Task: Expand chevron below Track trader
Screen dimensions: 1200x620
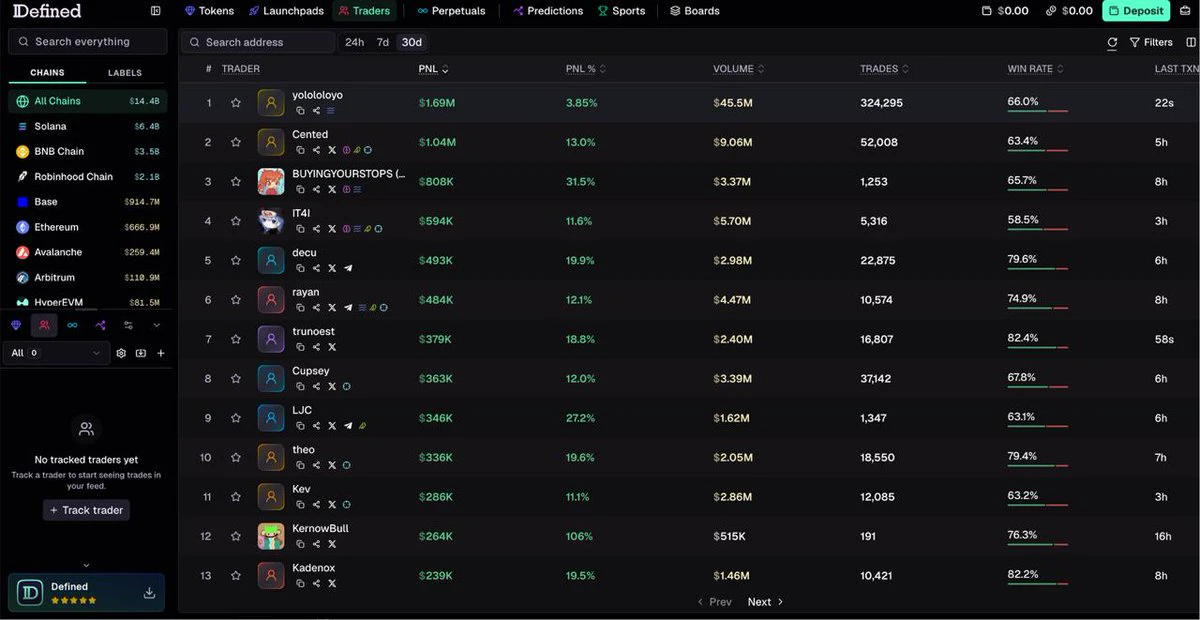Action: 86,565
